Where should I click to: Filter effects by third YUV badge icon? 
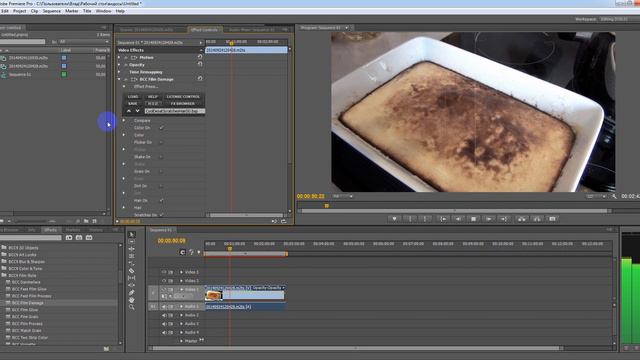(x=89, y=238)
